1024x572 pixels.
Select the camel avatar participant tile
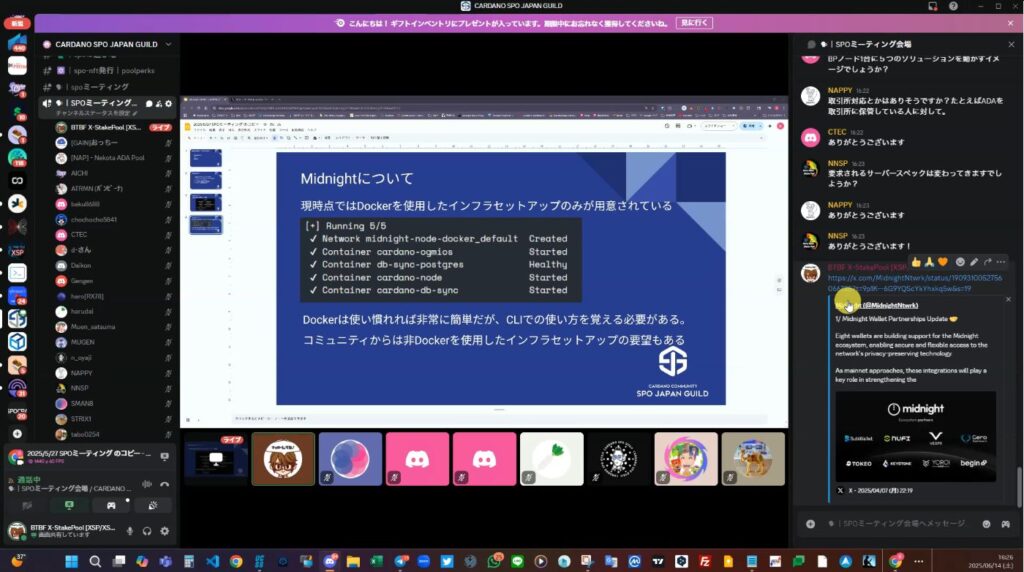pos(753,459)
